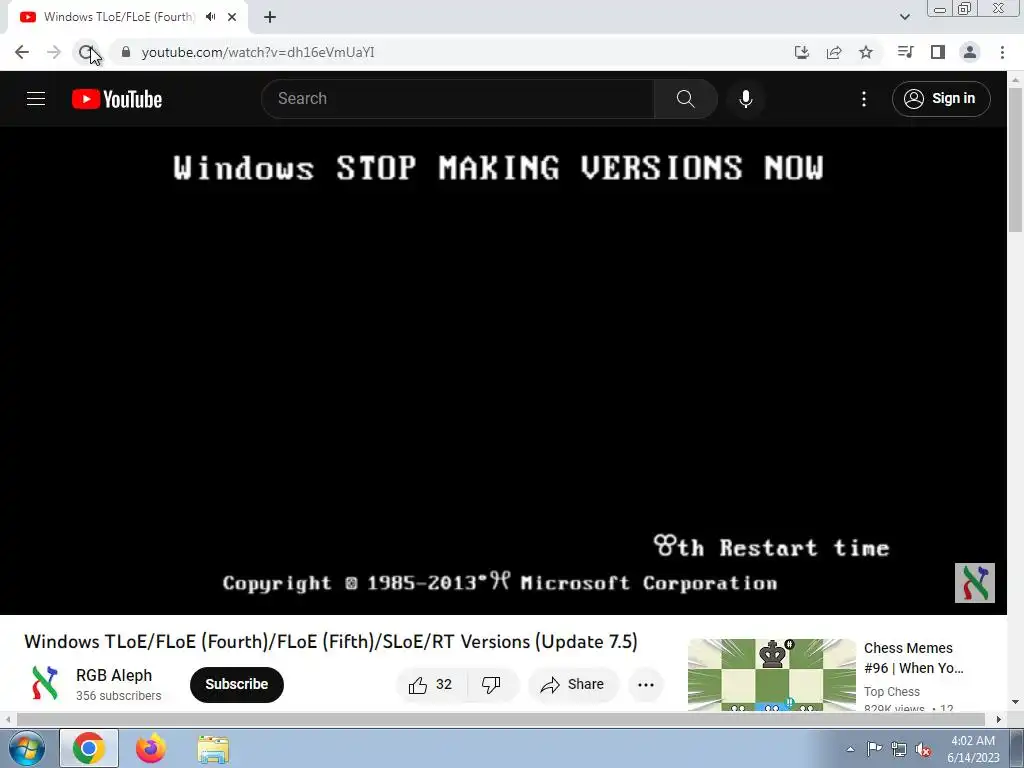
Task: Open the Chrome profile avatar
Action: pyautogui.click(x=970, y=52)
